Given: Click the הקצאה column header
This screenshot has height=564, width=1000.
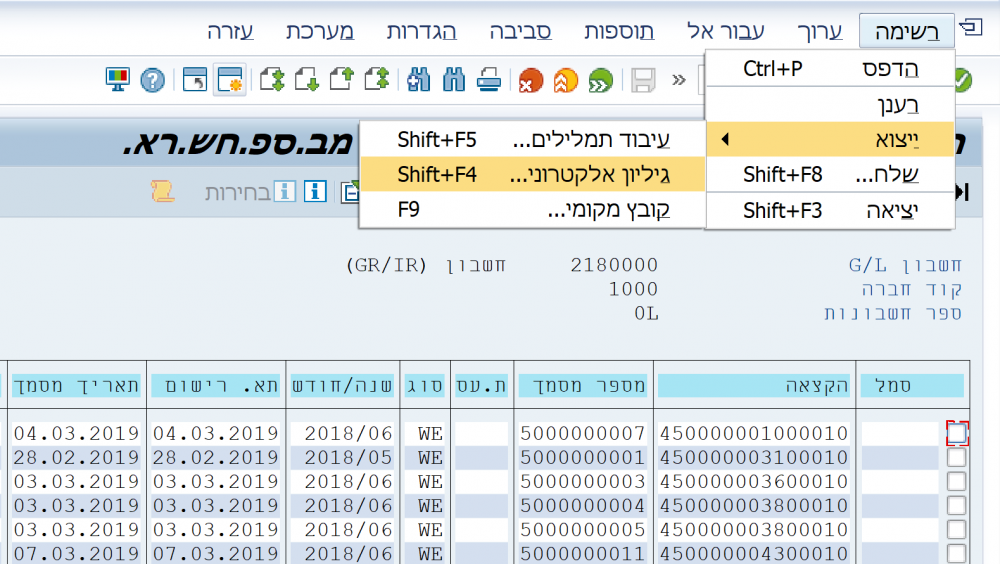Looking at the screenshot, I should point(754,385).
